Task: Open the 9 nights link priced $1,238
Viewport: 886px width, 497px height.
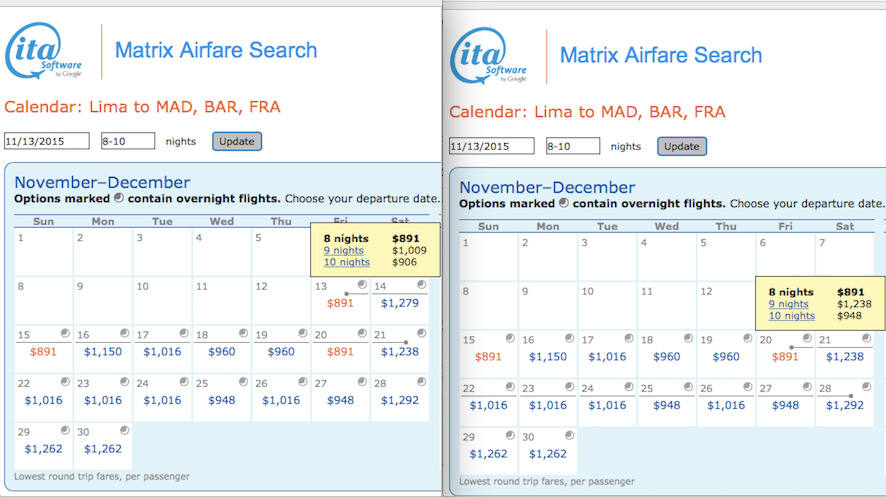Action: click(x=788, y=304)
